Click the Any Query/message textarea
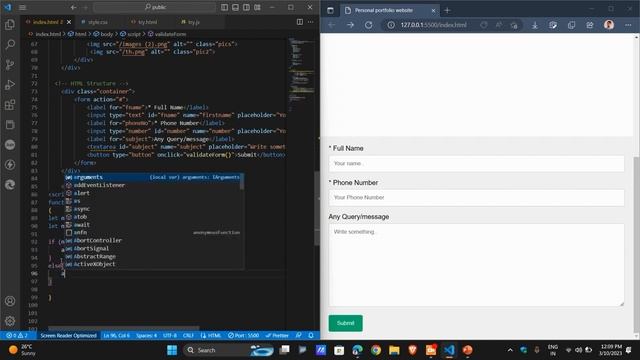 point(476,265)
